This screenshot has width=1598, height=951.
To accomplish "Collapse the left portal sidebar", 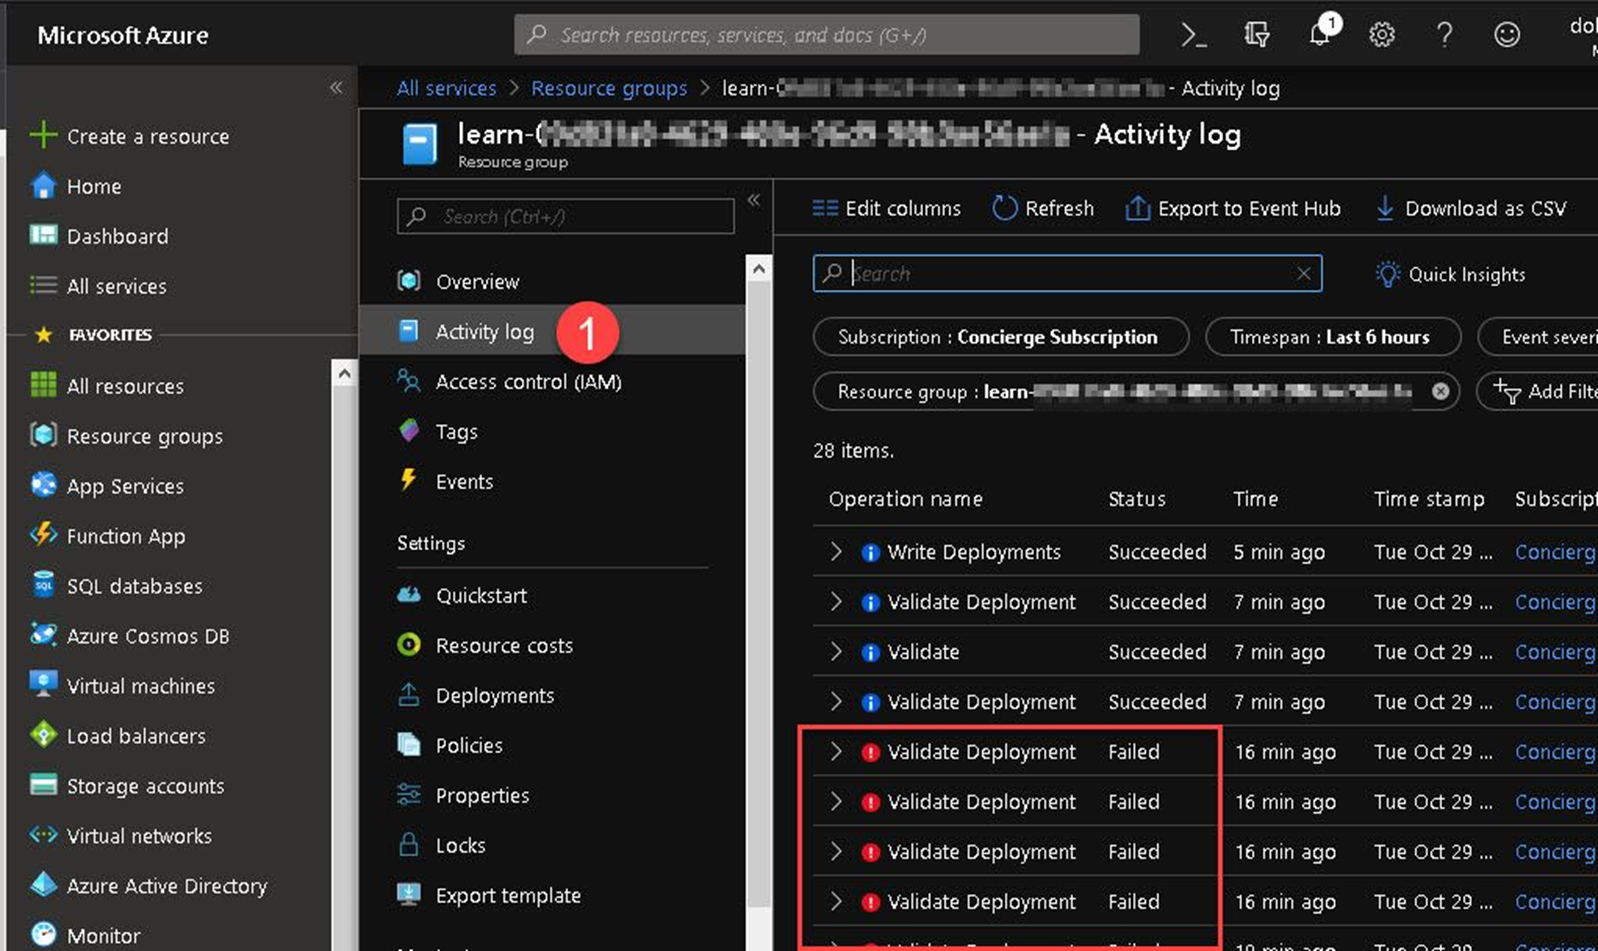I will 336,88.
